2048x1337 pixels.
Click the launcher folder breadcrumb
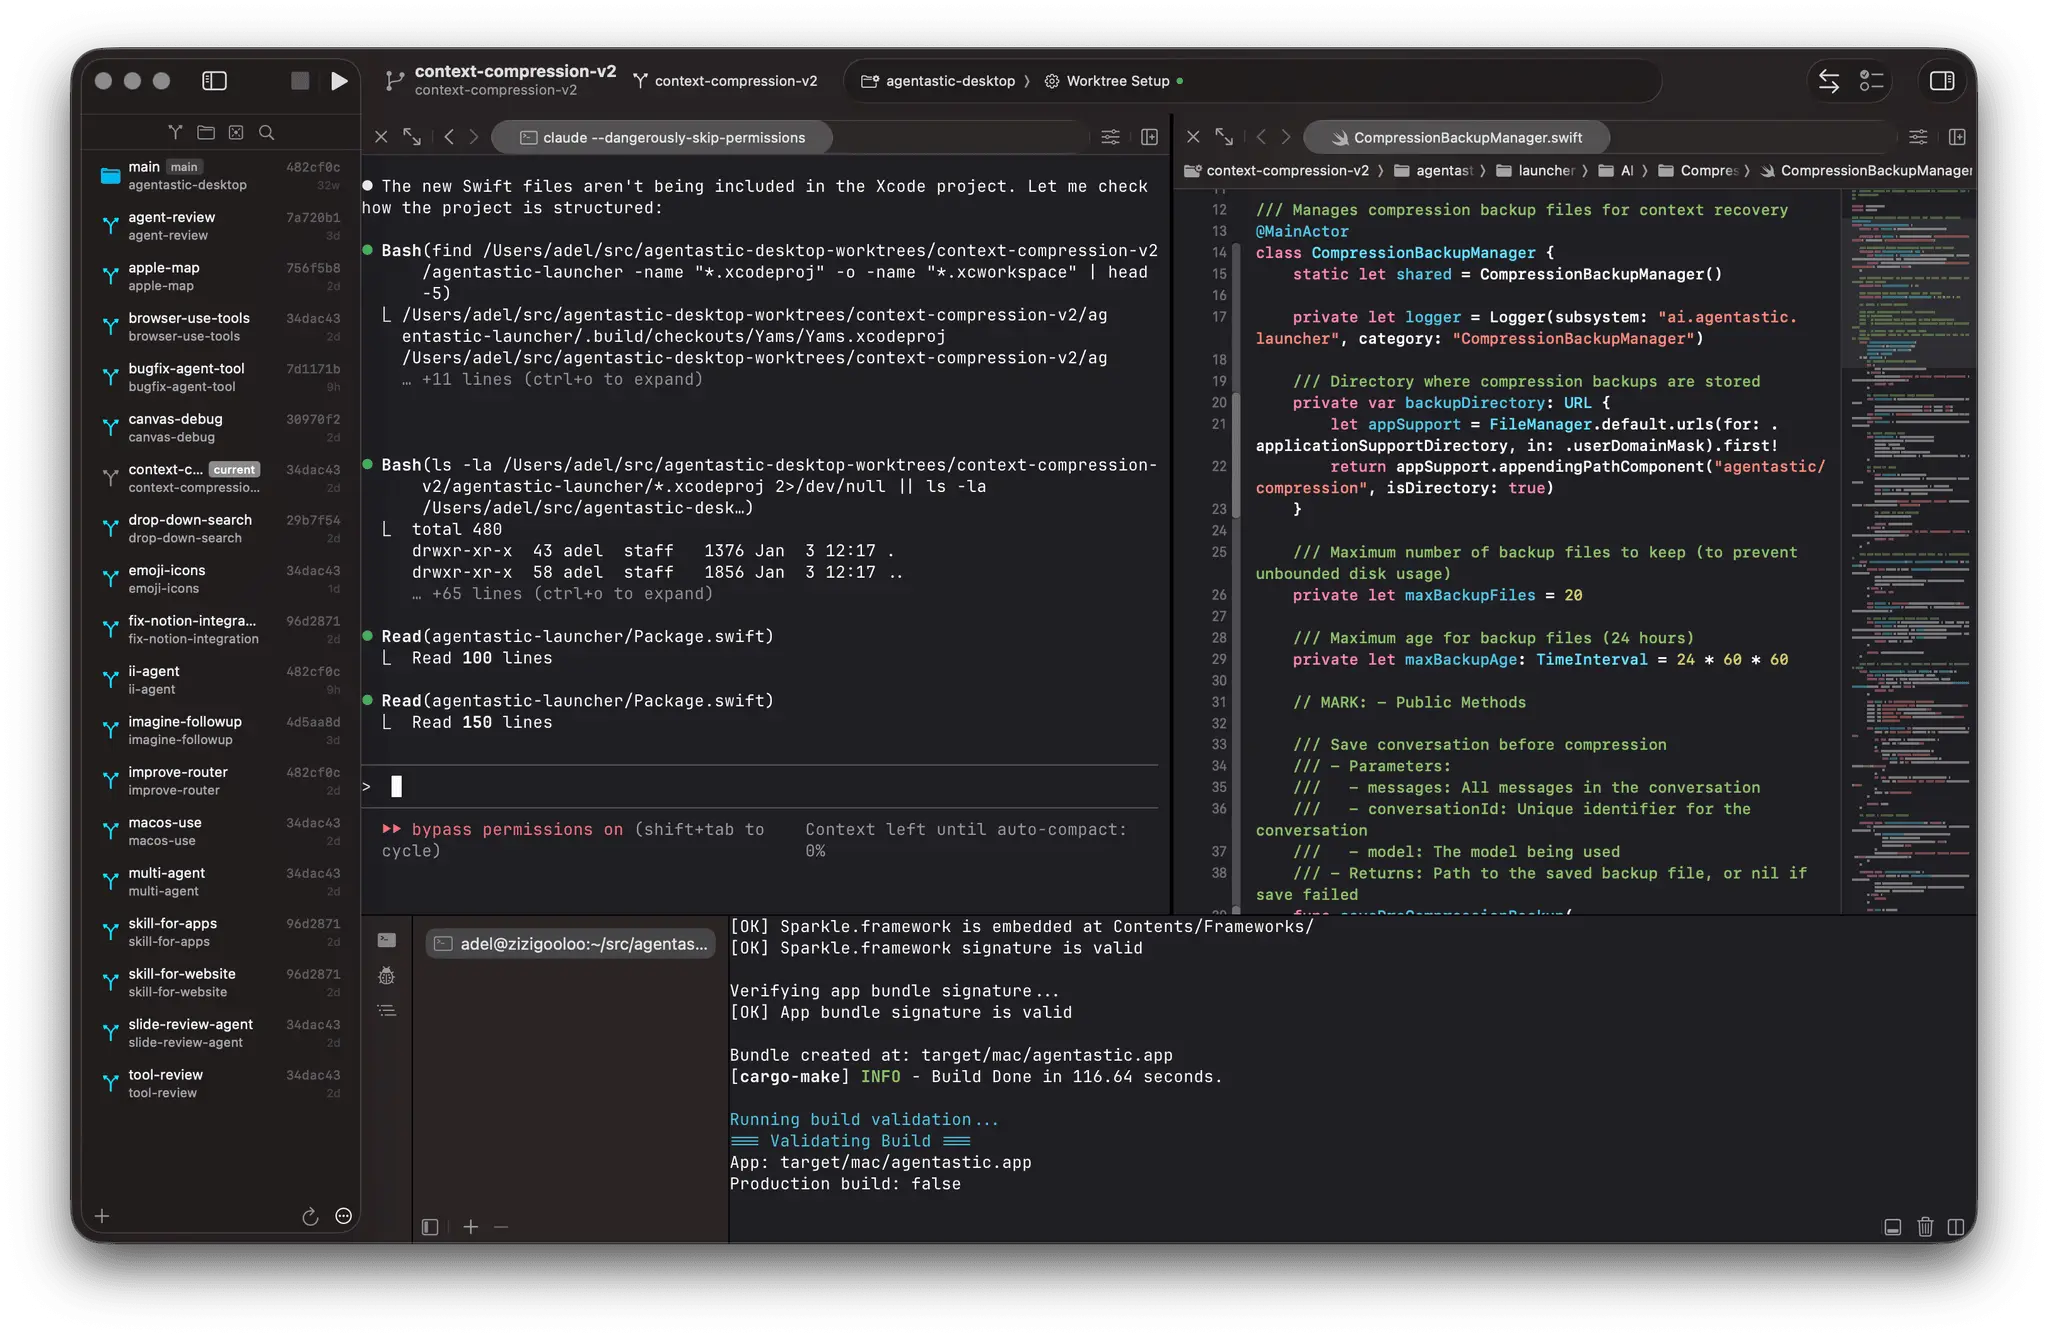[1535, 171]
